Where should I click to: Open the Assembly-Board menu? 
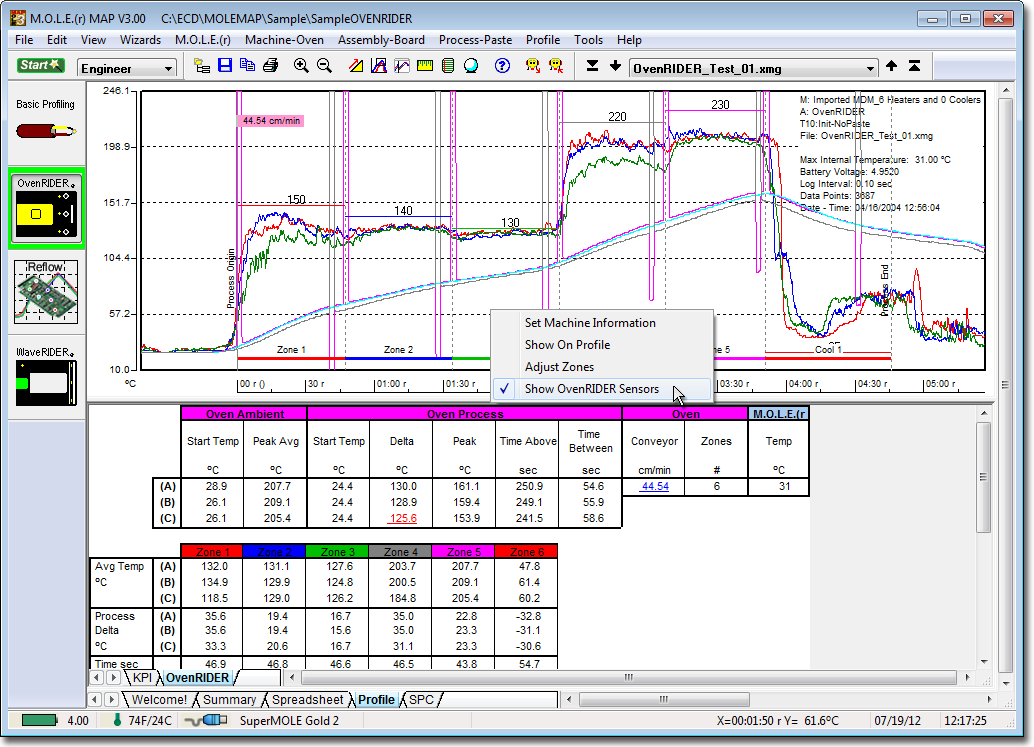click(381, 40)
